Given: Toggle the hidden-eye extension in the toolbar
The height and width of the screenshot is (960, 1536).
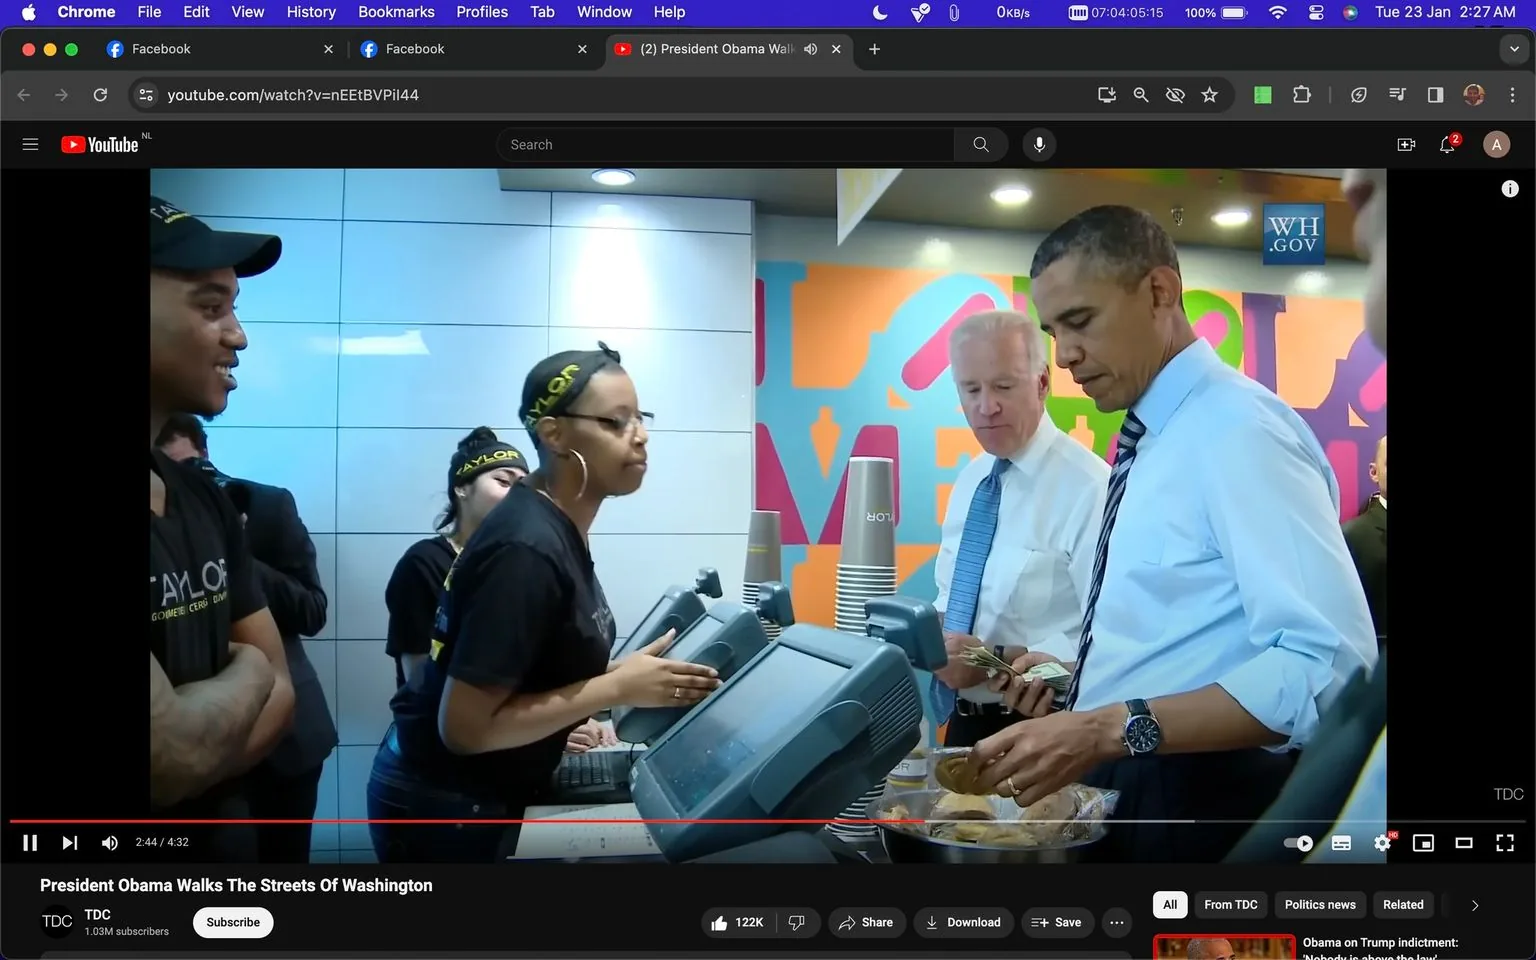Looking at the screenshot, I should (1175, 94).
